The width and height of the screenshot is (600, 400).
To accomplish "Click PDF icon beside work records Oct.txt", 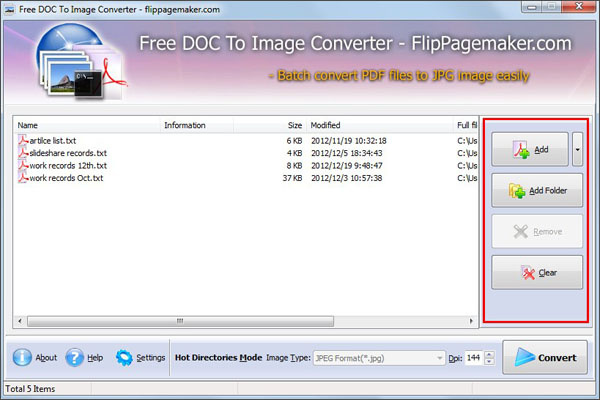I will pos(23,178).
